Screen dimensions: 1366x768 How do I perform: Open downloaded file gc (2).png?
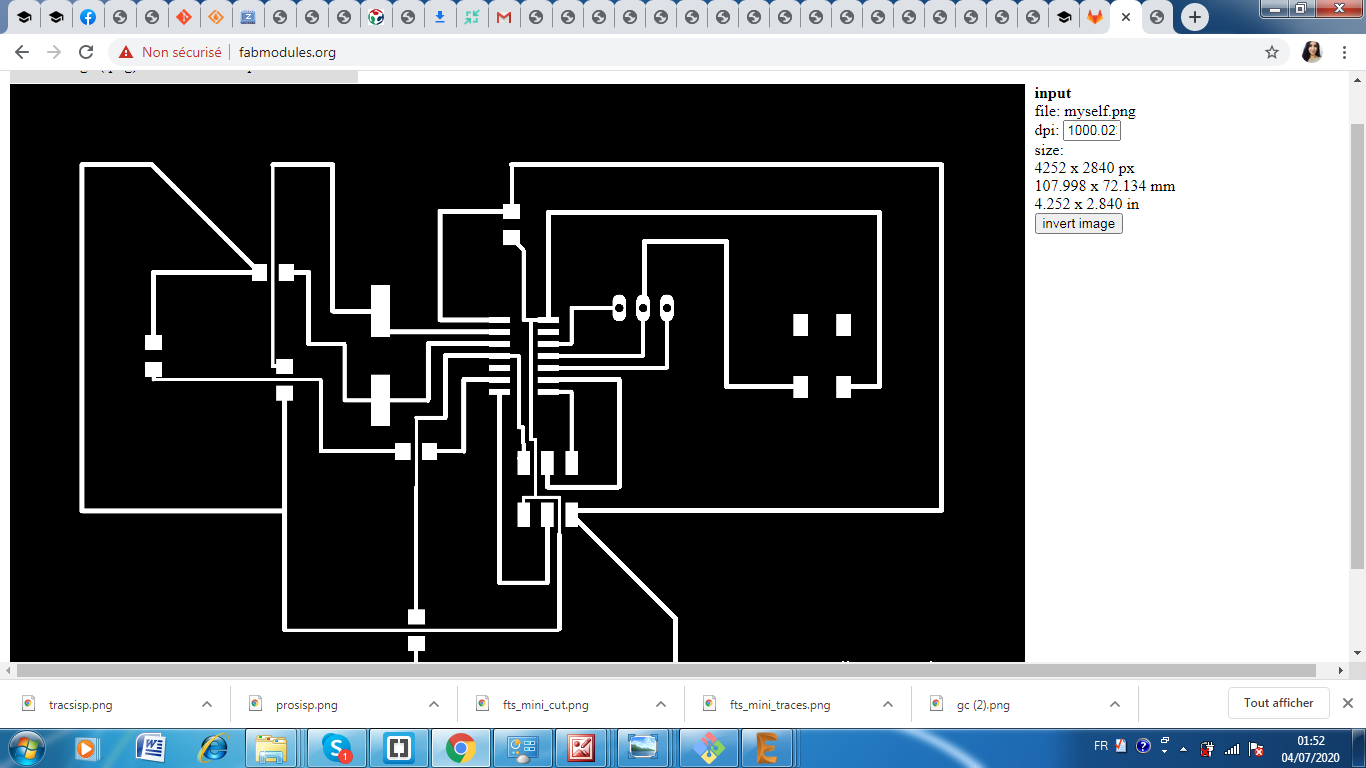click(983, 705)
